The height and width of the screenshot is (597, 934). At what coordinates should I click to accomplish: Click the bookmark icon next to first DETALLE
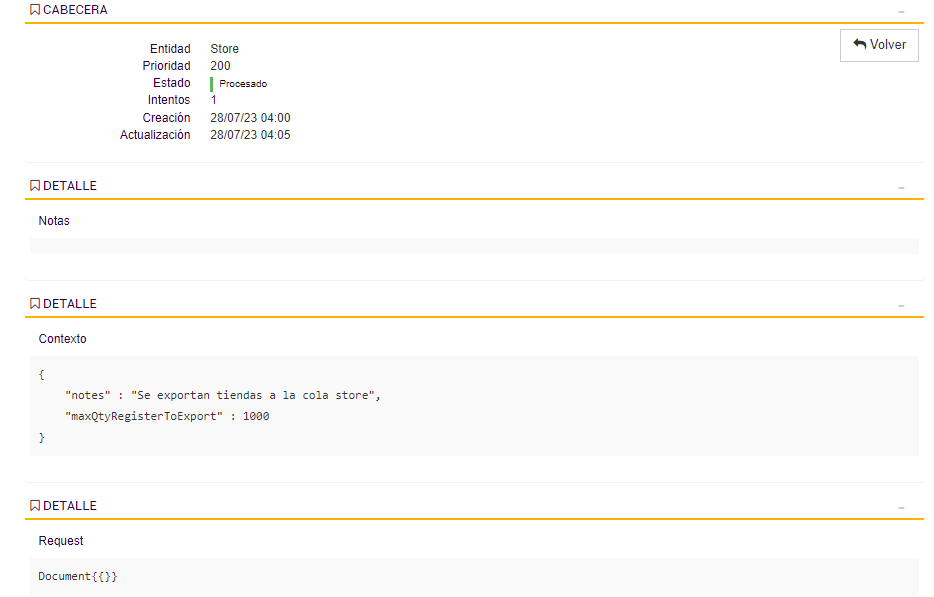(x=35, y=185)
